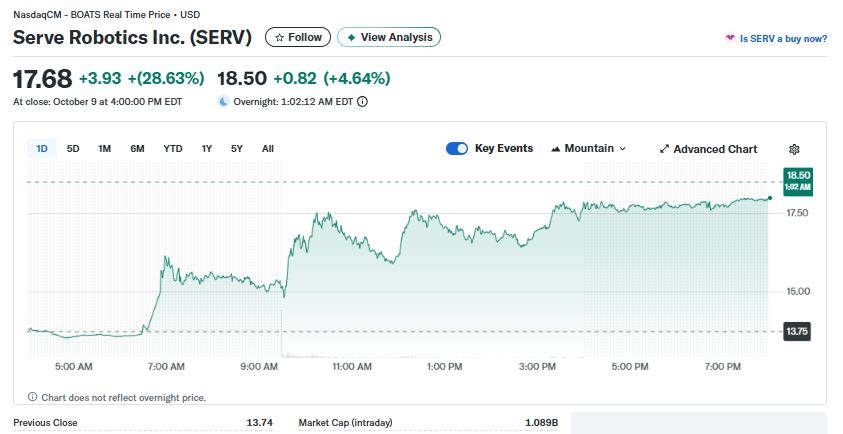Screen dimensions: 843x434
Task: Show the YTD chart range
Action: point(173,149)
